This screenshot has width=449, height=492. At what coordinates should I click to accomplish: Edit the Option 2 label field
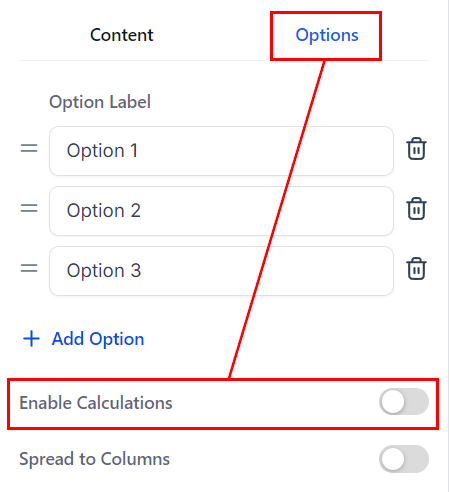click(x=221, y=211)
